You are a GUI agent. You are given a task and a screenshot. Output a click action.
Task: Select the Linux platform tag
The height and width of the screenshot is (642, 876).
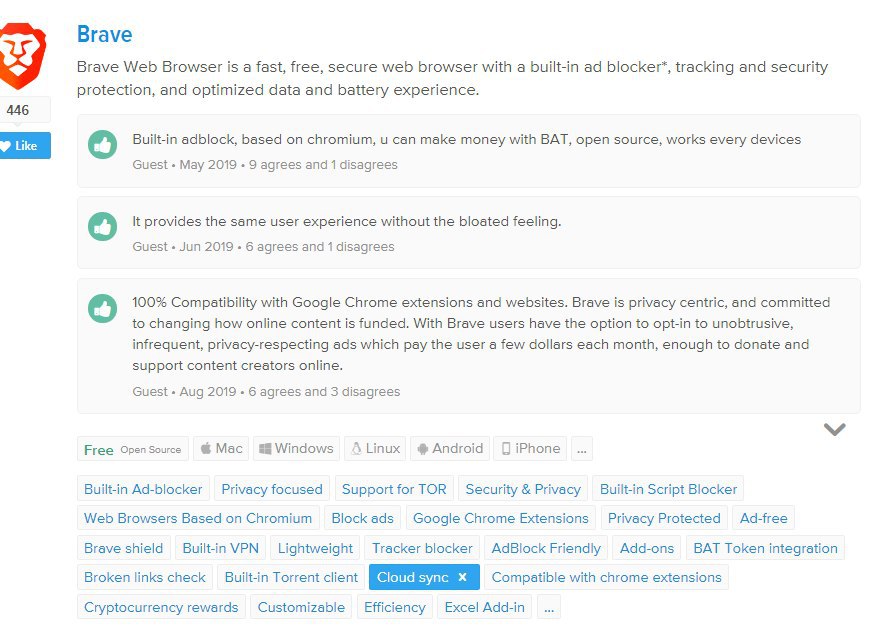click(x=375, y=449)
